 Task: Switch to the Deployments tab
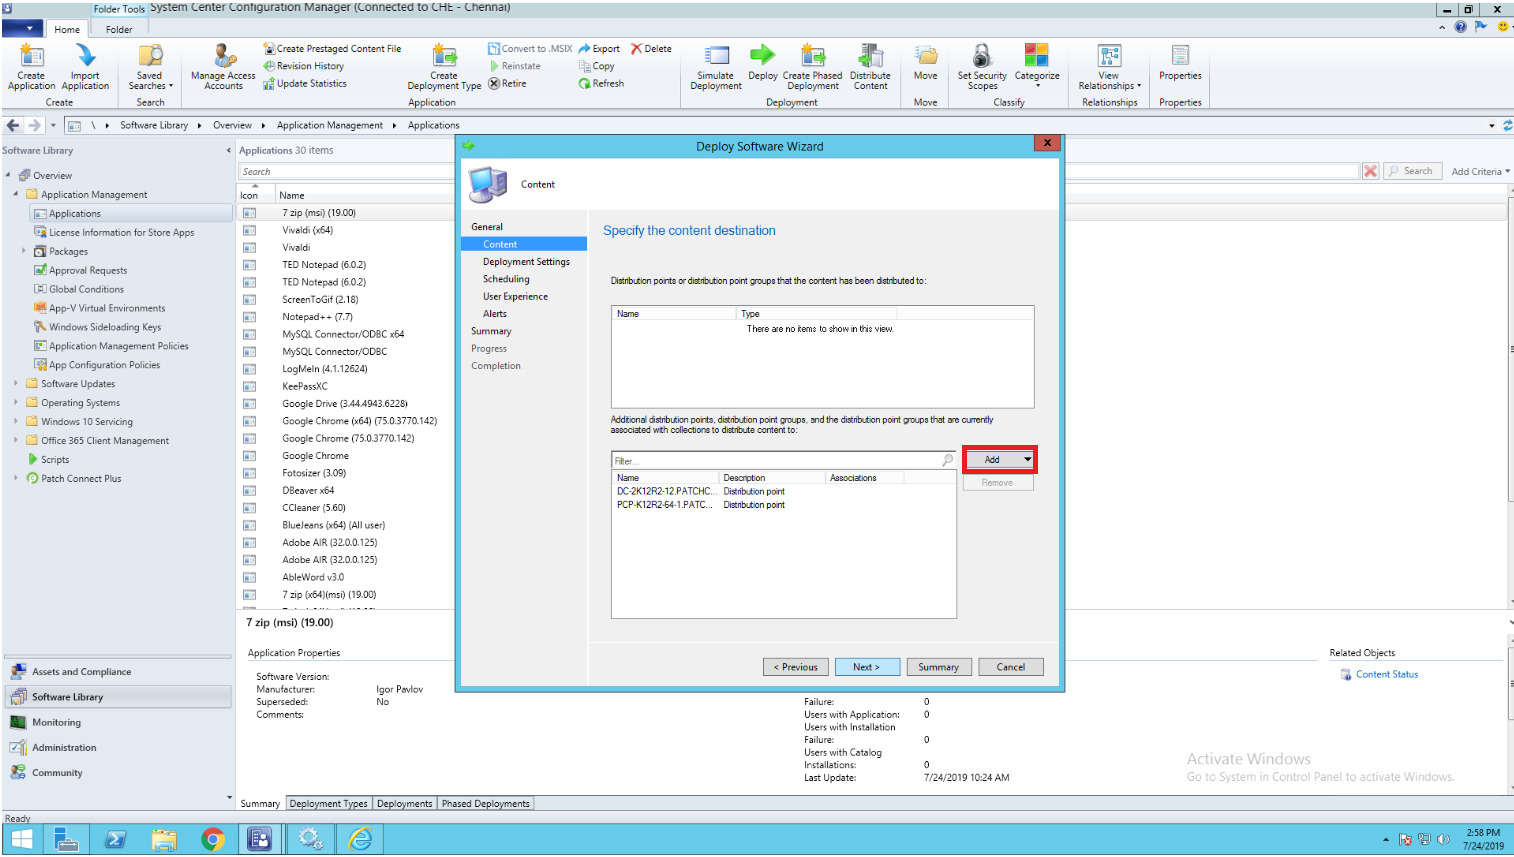(404, 803)
